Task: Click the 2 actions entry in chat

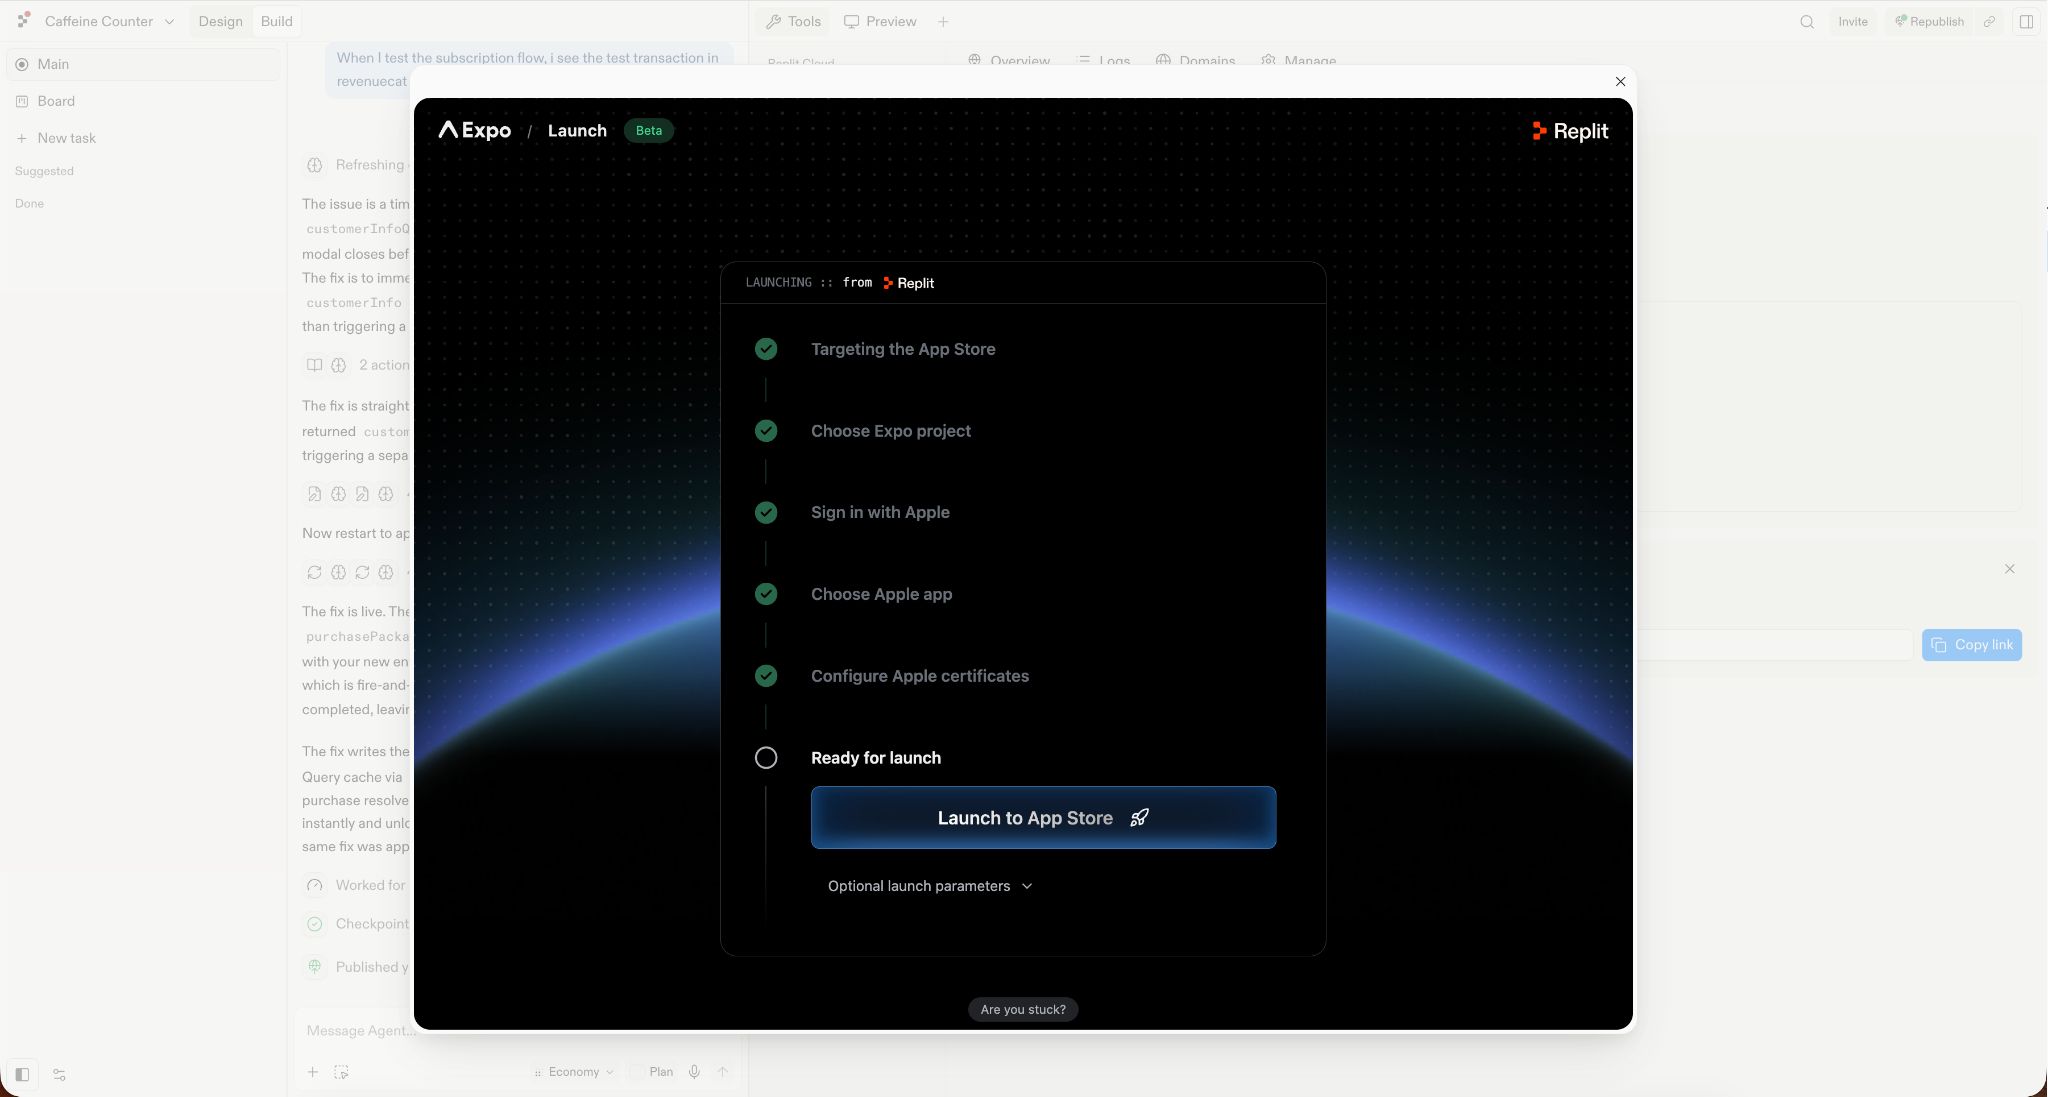Action: [x=357, y=365]
